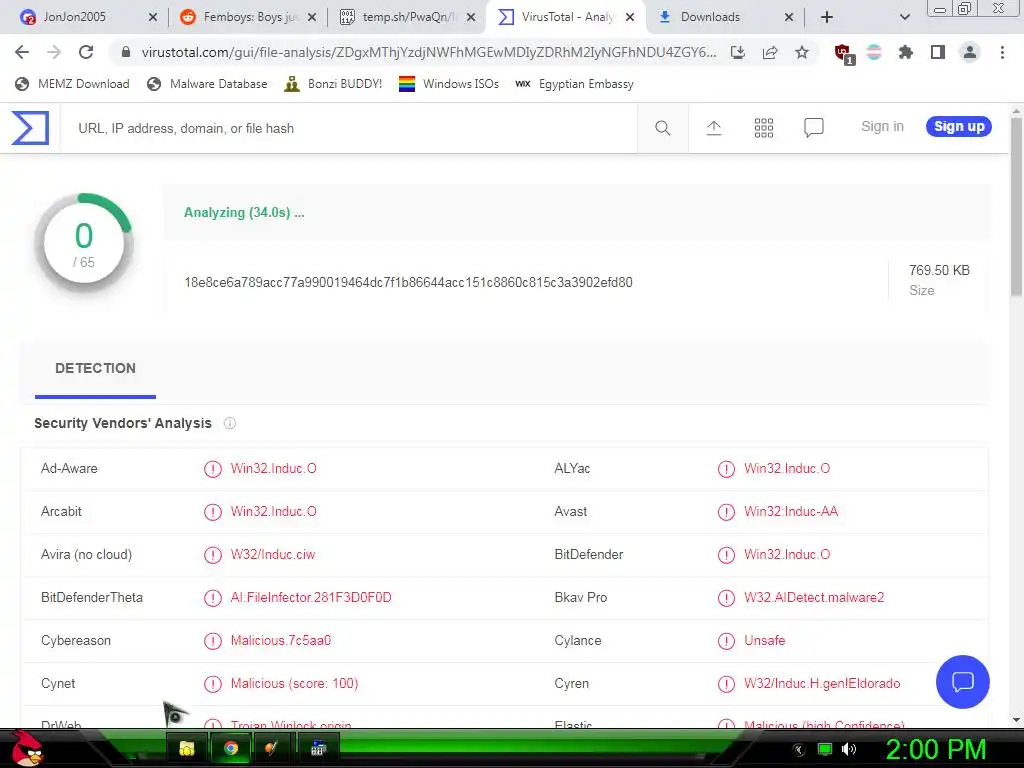Click the search magnifier icon

662,128
